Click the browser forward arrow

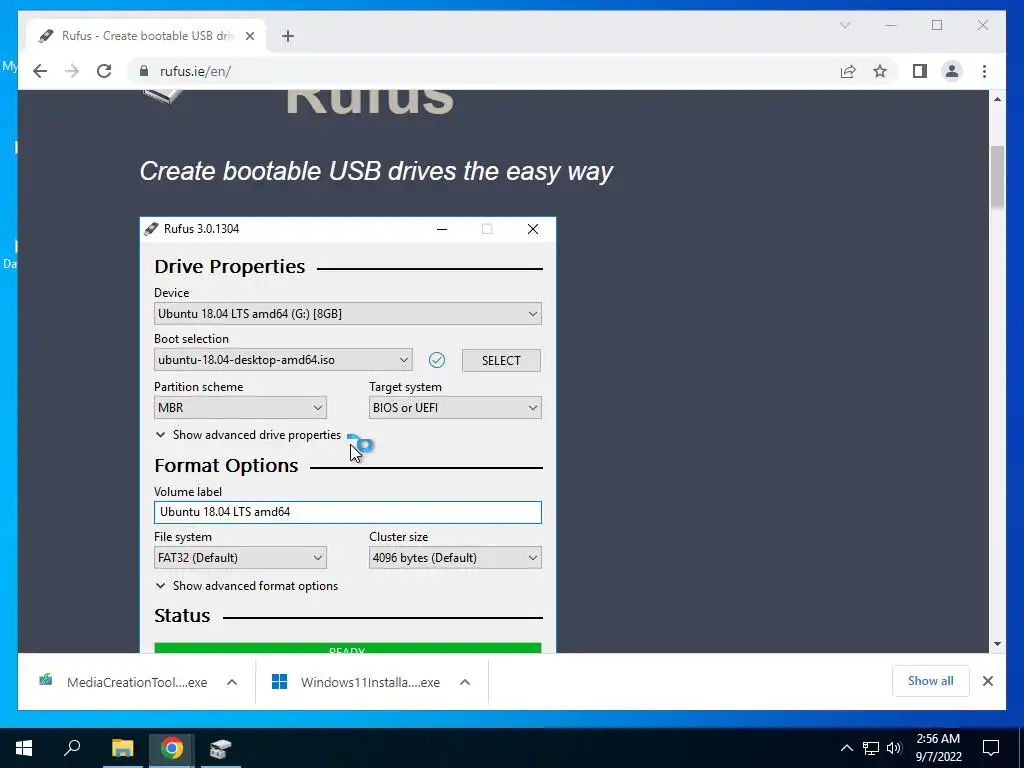(x=72, y=71)
